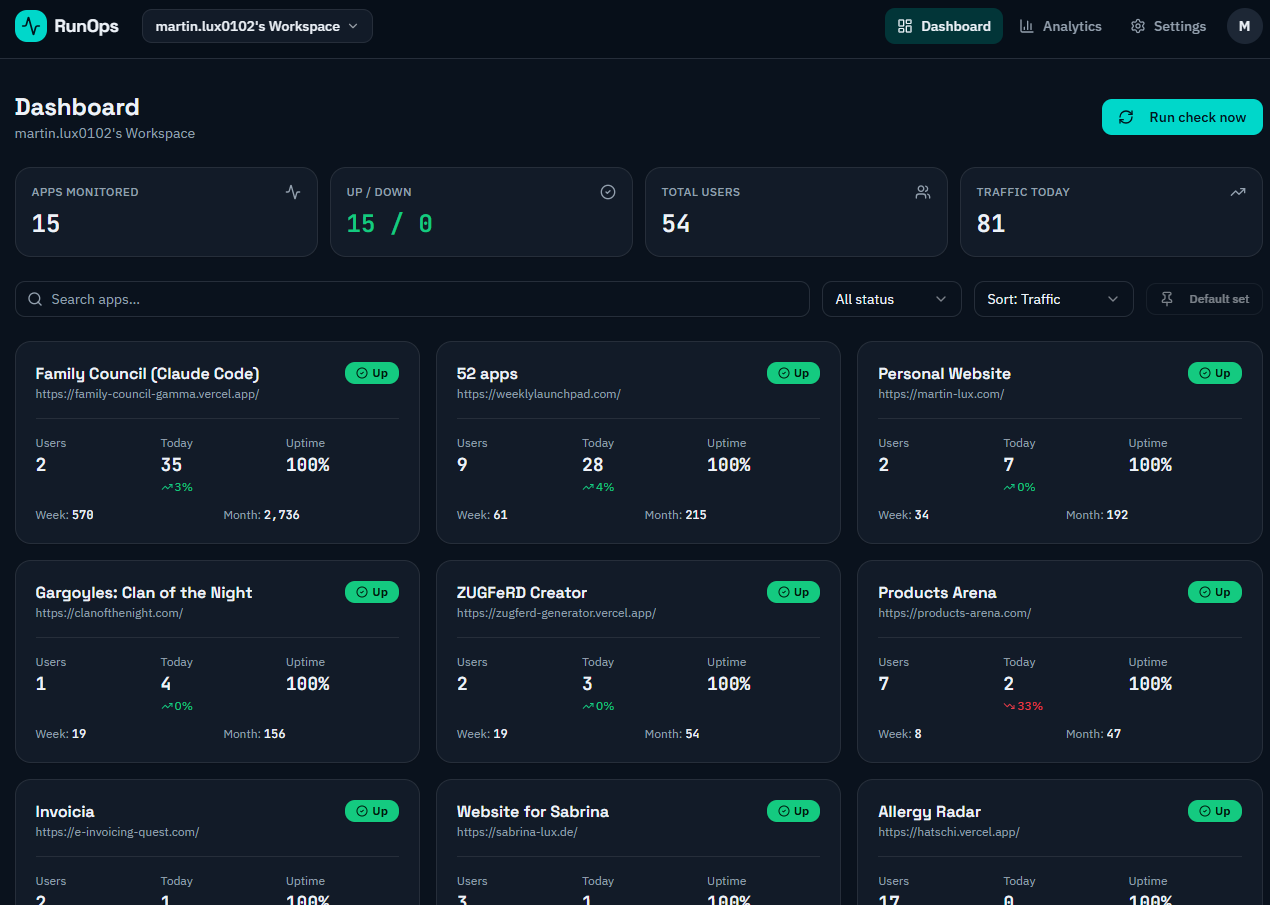The width and height of the screenshot is (1270, 905).
Task: Click the Up status badge on Personal Website
Action: (1215, 373)
